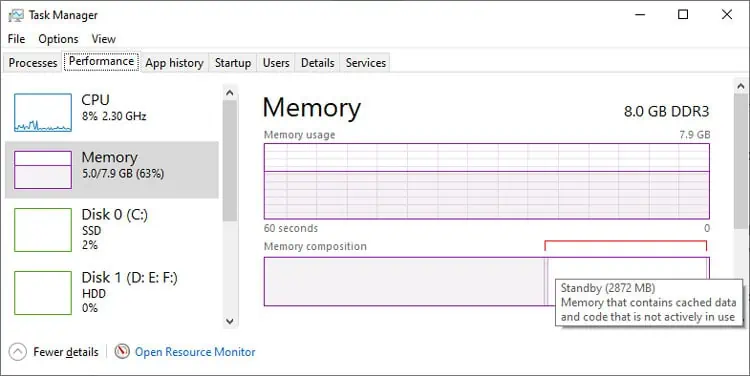Image resolution: width=750 pixels, height=376 pixels.
Task: Switch to the Details tab
Action: click(318, 63)
